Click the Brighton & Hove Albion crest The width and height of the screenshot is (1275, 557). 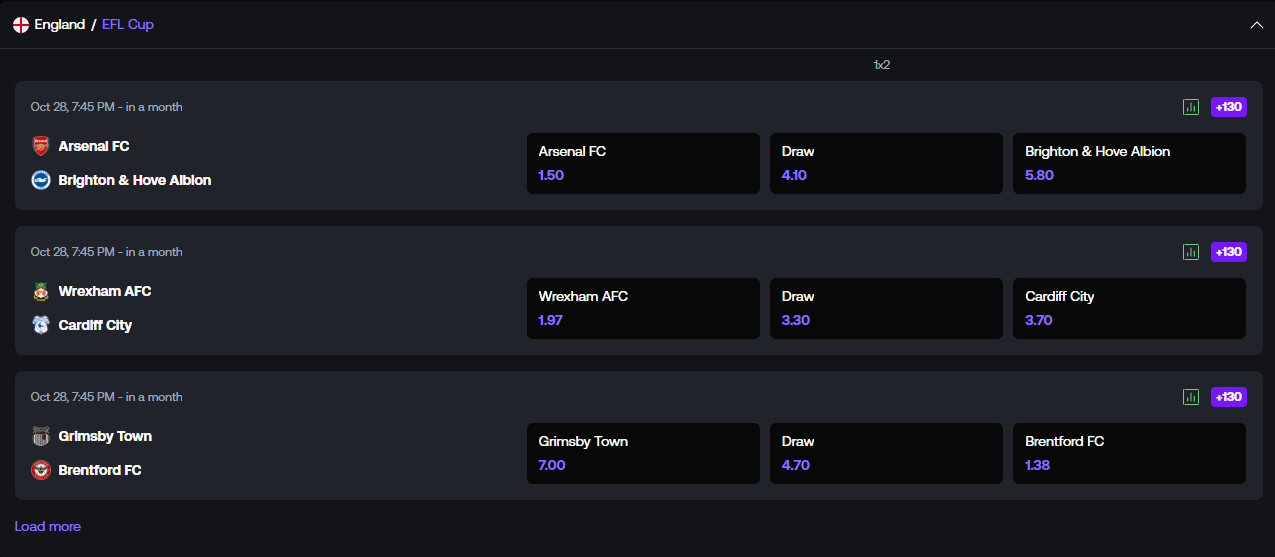point(40,180)
